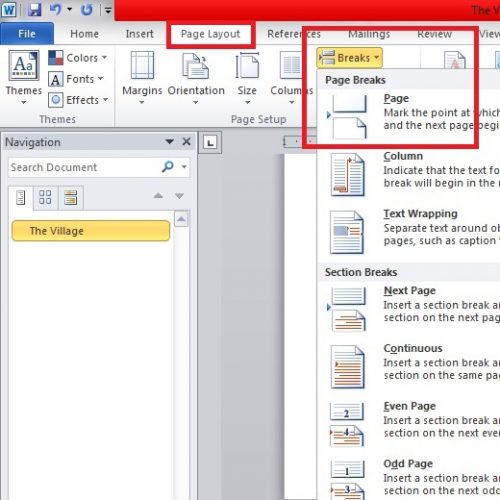Go to next heading arrow
The height and width of the screenshot is (500, 500).
(x=179, y=196)
